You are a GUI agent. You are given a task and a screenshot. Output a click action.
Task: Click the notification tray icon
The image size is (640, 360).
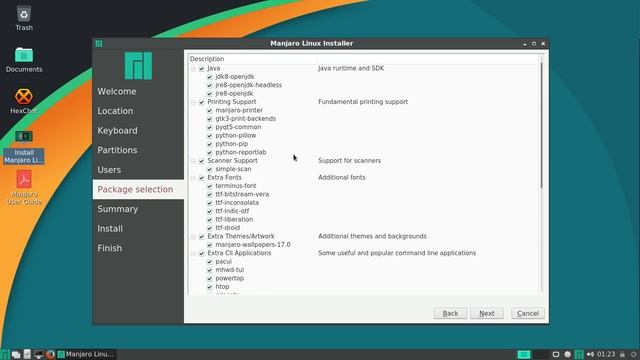(x=556, y=354)
